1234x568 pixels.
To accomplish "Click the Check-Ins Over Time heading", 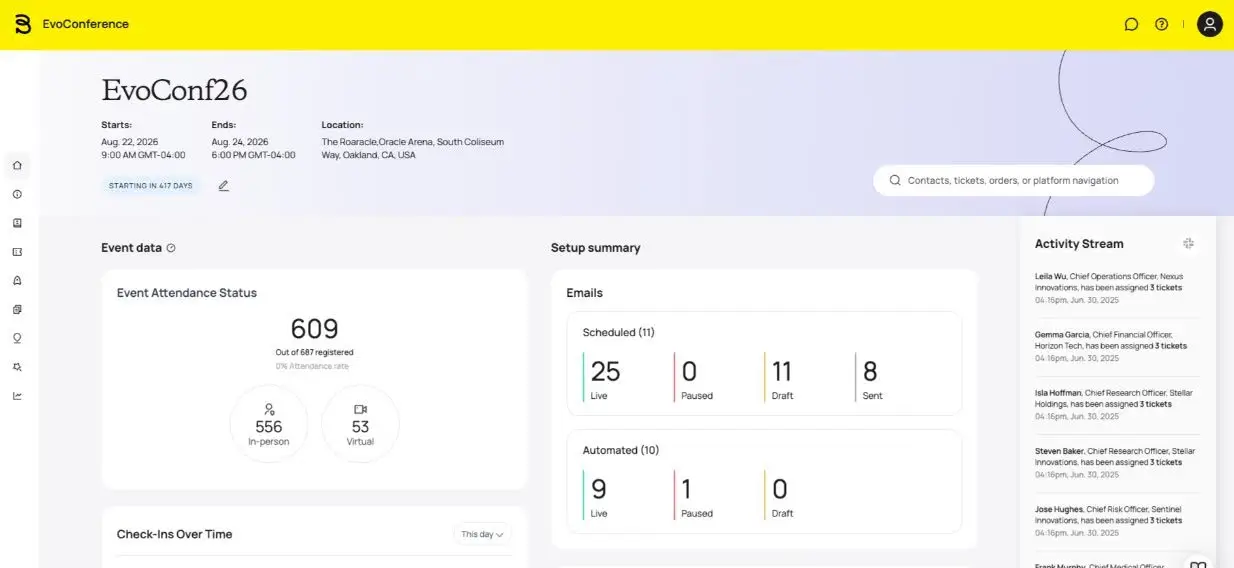I will tap(175, 534).
